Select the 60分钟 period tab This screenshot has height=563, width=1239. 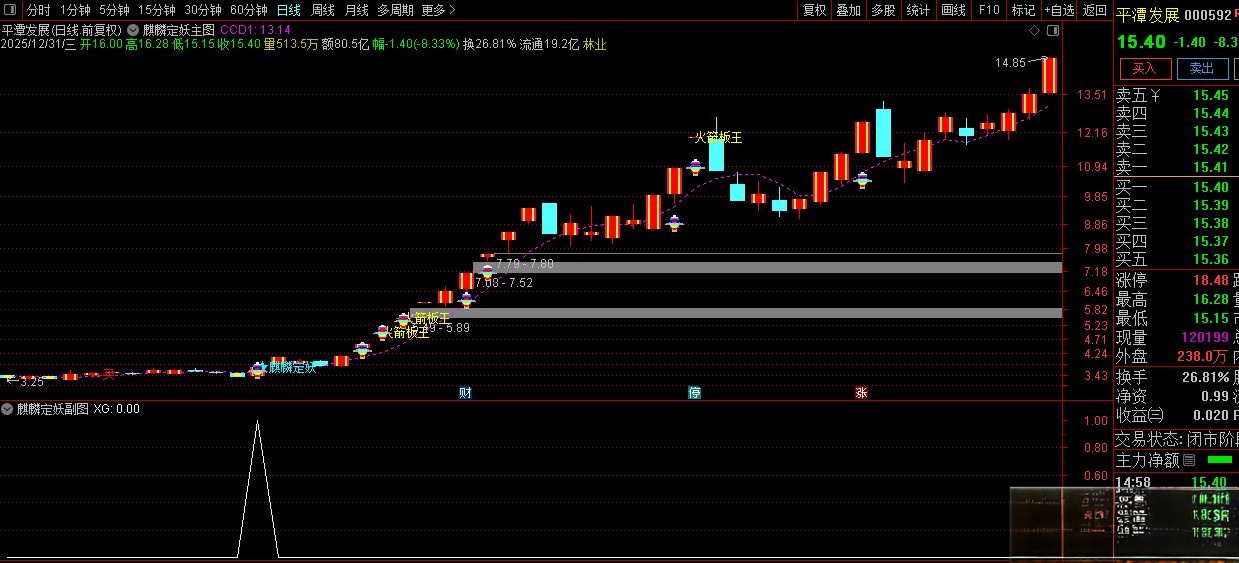248,10
